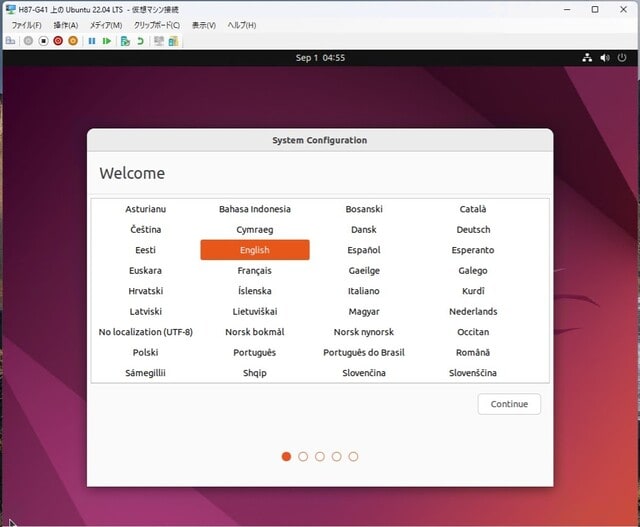Screen dimensions: 640x527
Task: Open the 操作(A) menu
Action: (66, 25)
